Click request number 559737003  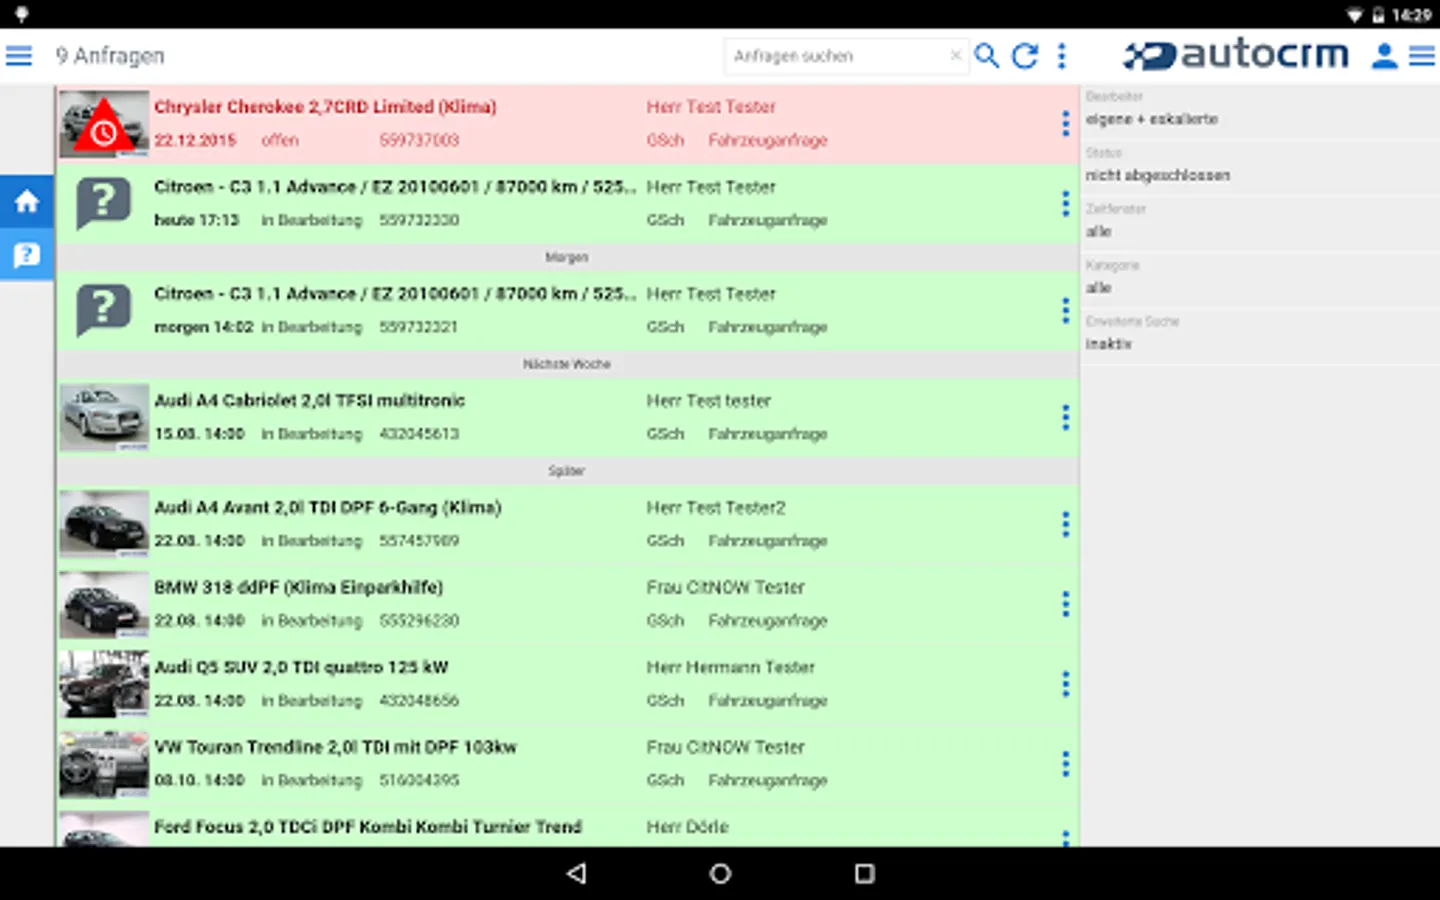(419, 141)
